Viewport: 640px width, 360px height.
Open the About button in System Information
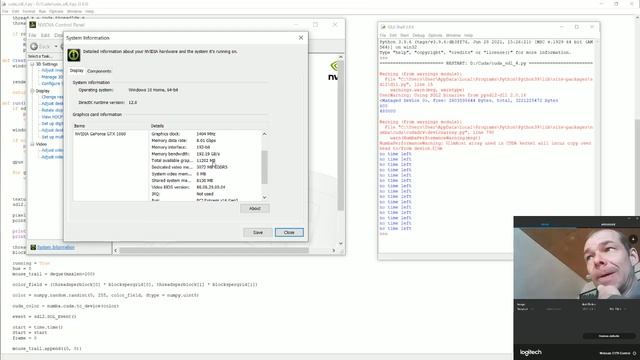pos(254,209)
